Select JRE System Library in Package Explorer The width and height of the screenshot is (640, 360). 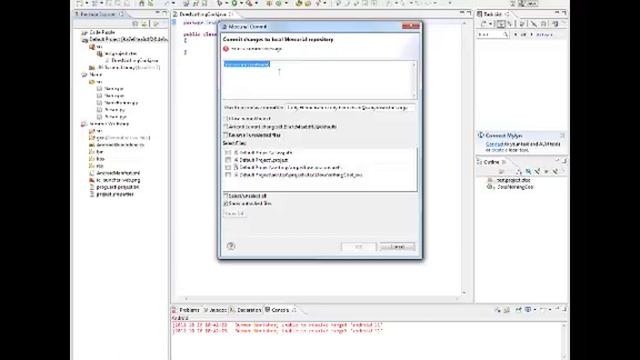(x=125, y=68)
